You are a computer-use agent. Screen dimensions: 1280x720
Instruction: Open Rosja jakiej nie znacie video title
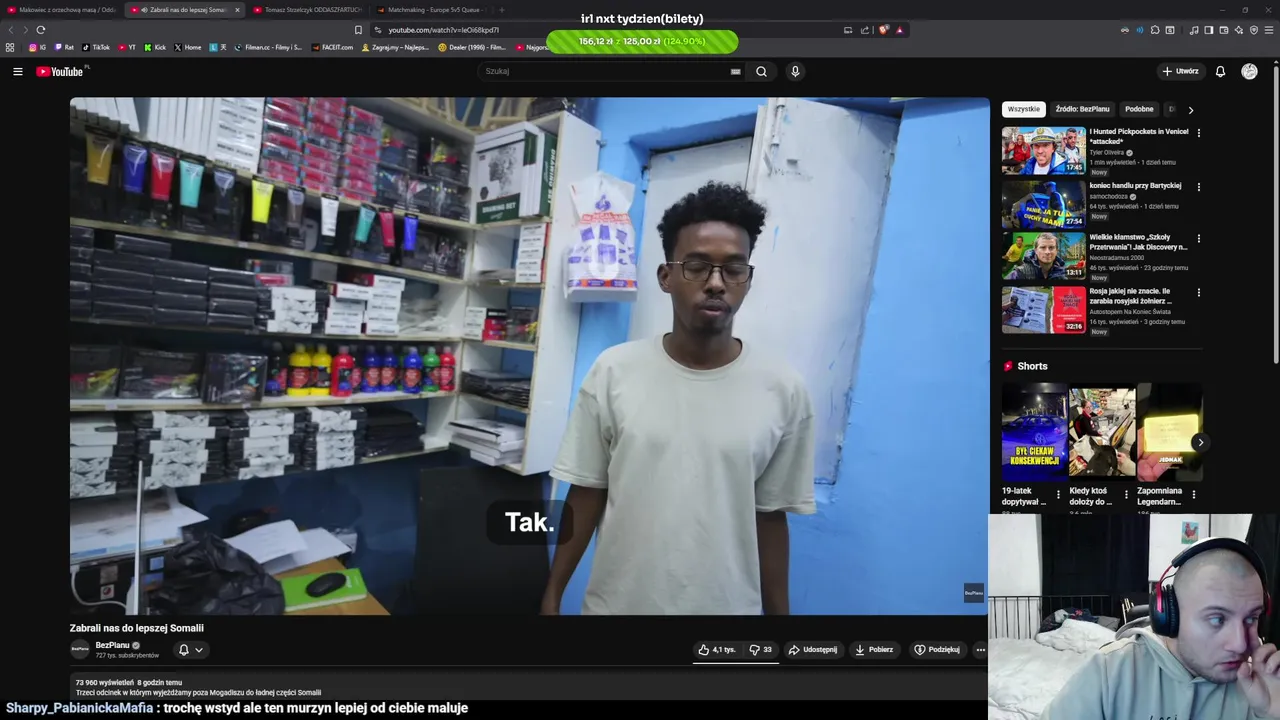point(1131,296)
